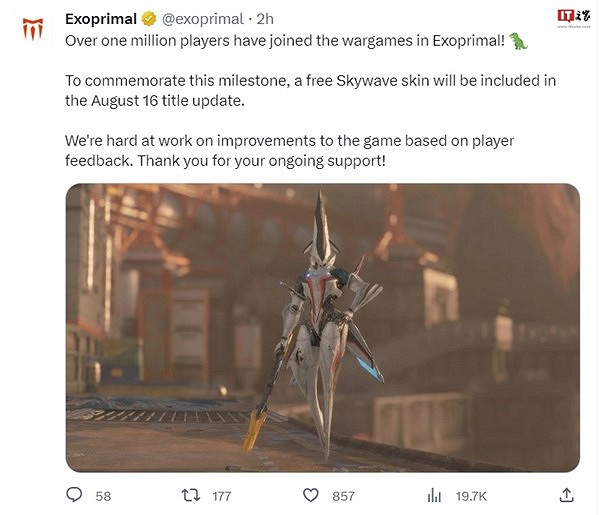Click the gold verified badge icon
600x515 pixels.
pyautogui.click(x=149, y=19)
